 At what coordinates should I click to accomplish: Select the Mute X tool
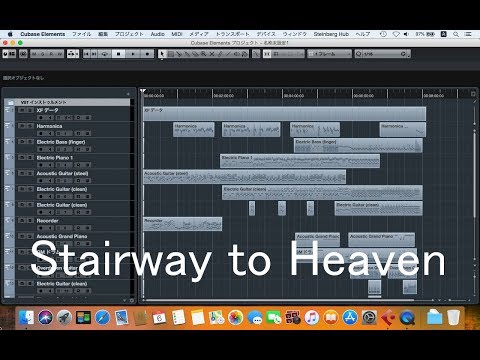click(212, 54)
